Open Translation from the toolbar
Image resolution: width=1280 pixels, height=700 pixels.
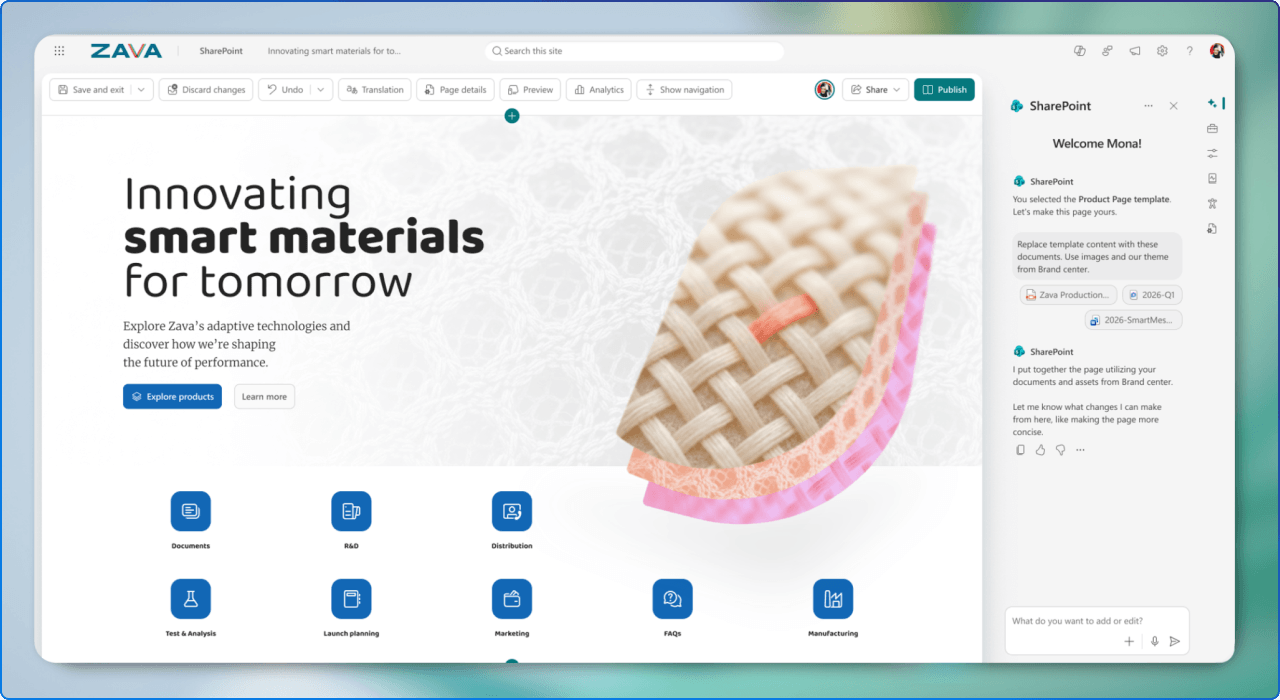(x=375, y=90)
